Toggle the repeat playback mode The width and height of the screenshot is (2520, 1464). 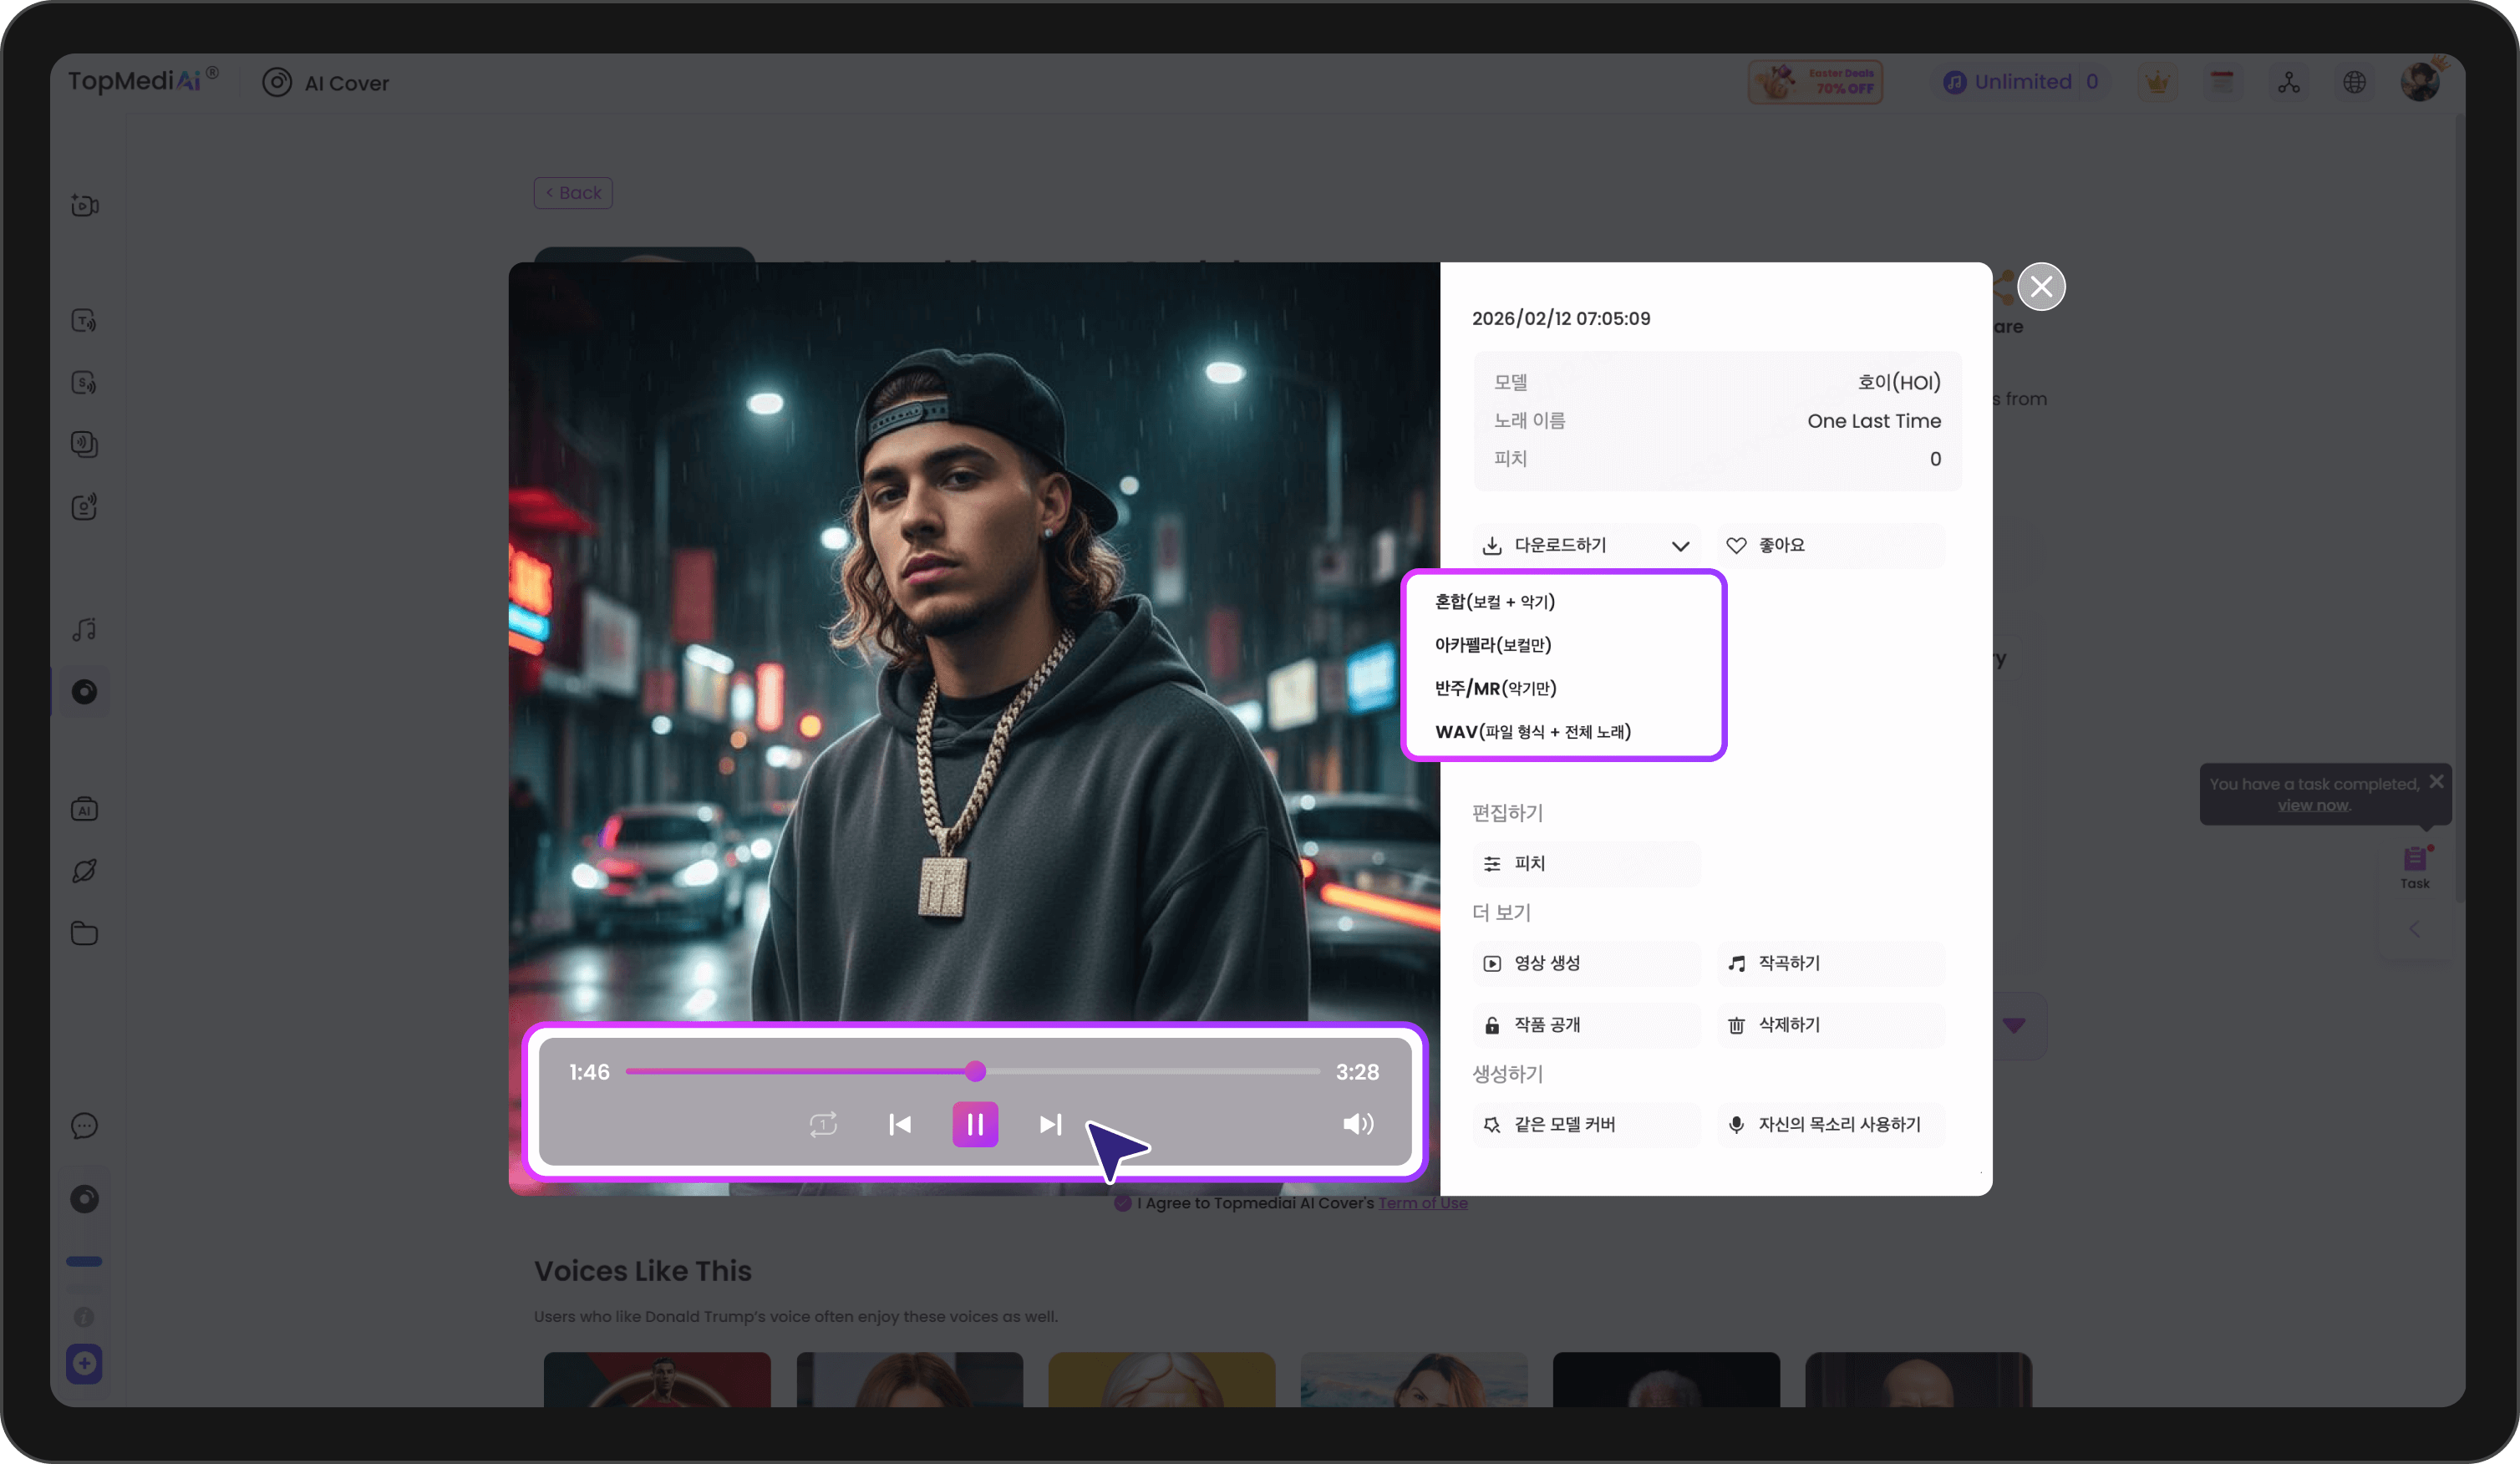(x=823, y=1124)
